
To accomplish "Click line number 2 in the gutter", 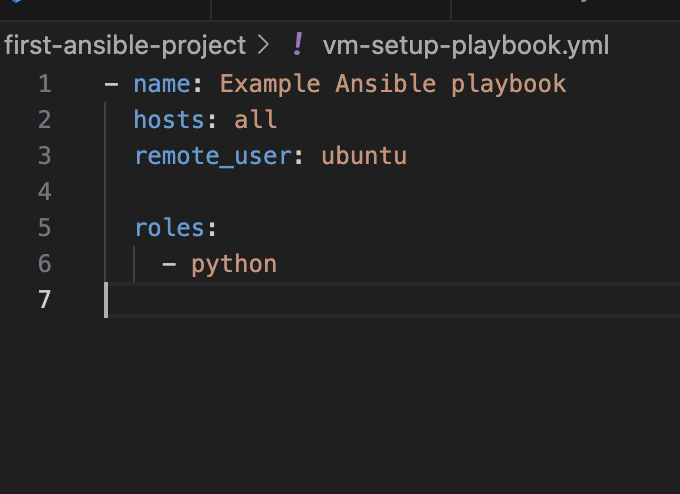I will (45, 120).
